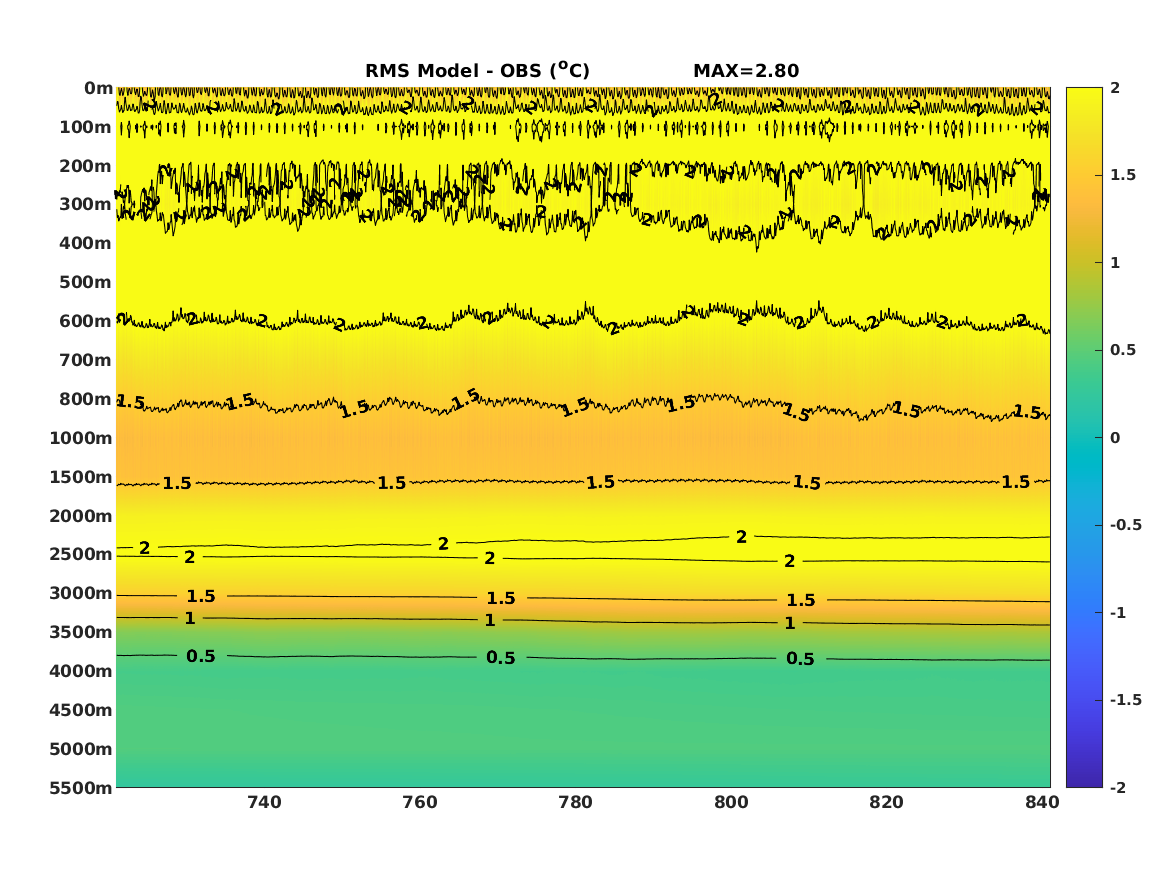
Task: Click the '400m' depth tick label
Action: 86,243
